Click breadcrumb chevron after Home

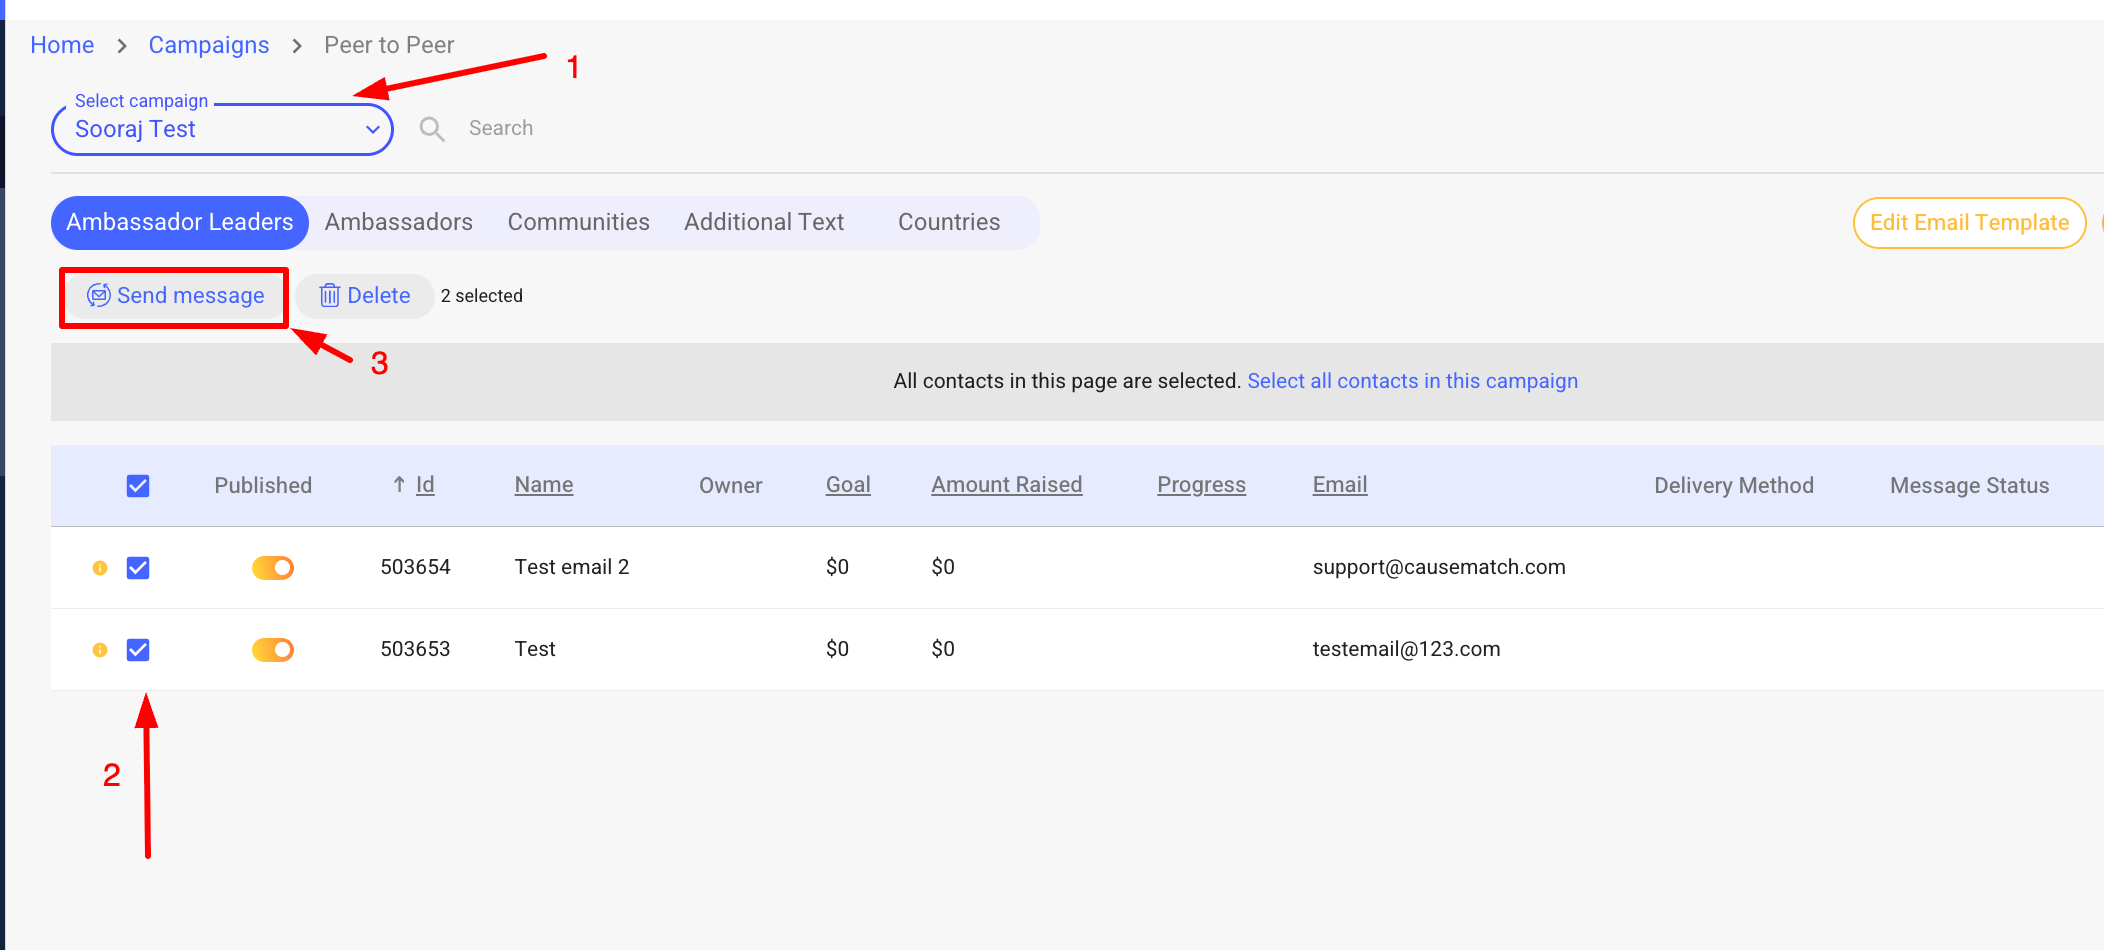tap(122, 46)
